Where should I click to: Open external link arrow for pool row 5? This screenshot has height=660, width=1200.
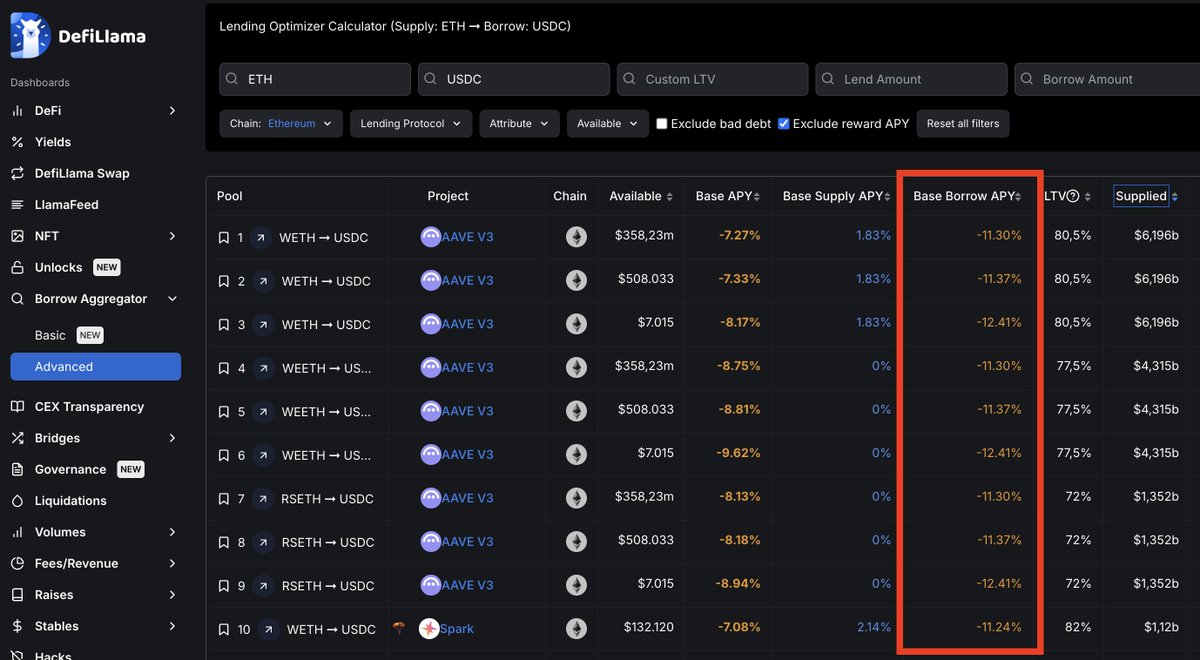click(x=261, y=412)
